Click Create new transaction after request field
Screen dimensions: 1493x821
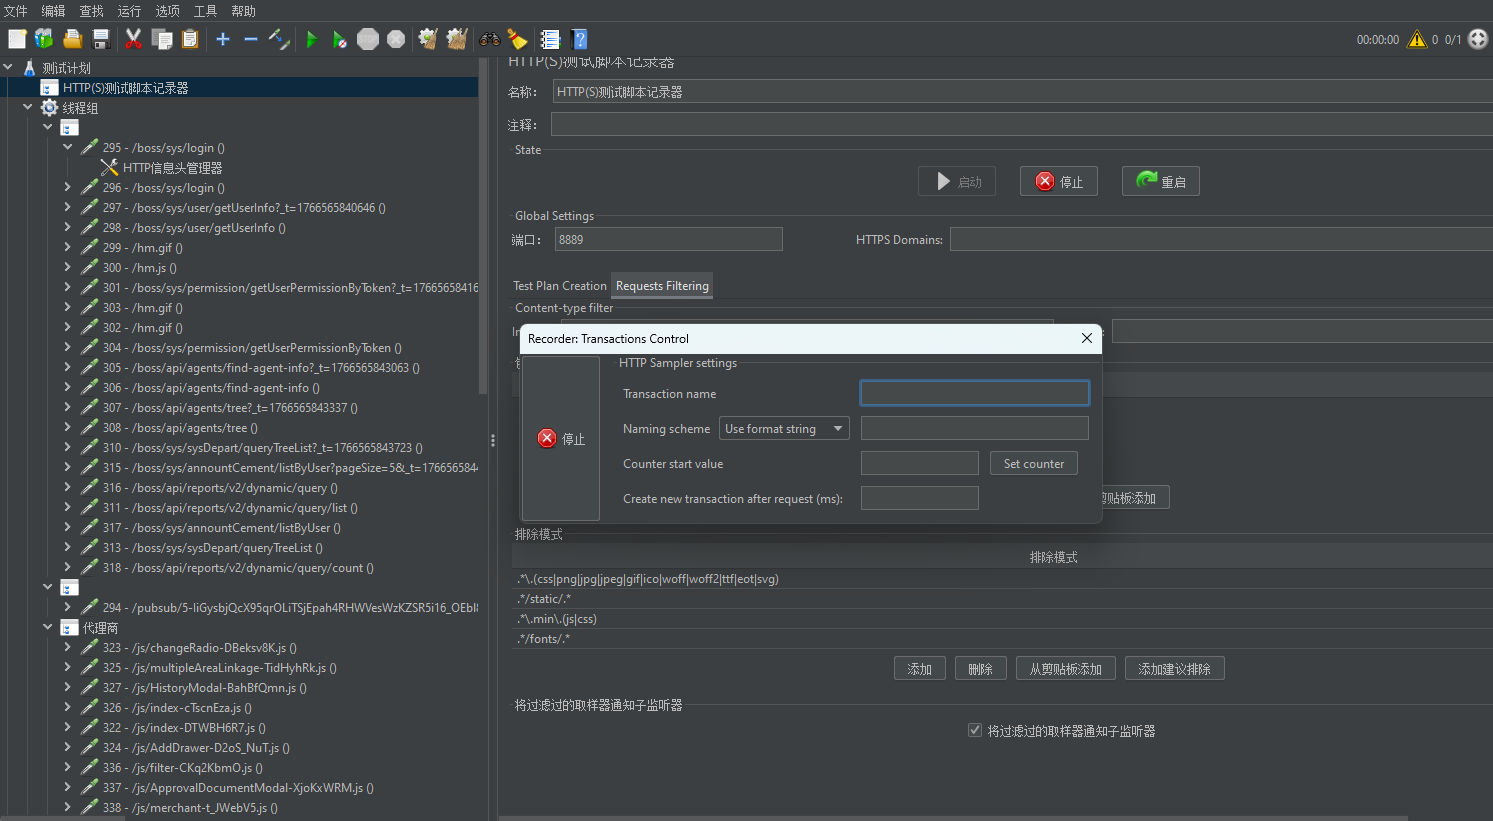pyautogui.click(x=920, y=498)
